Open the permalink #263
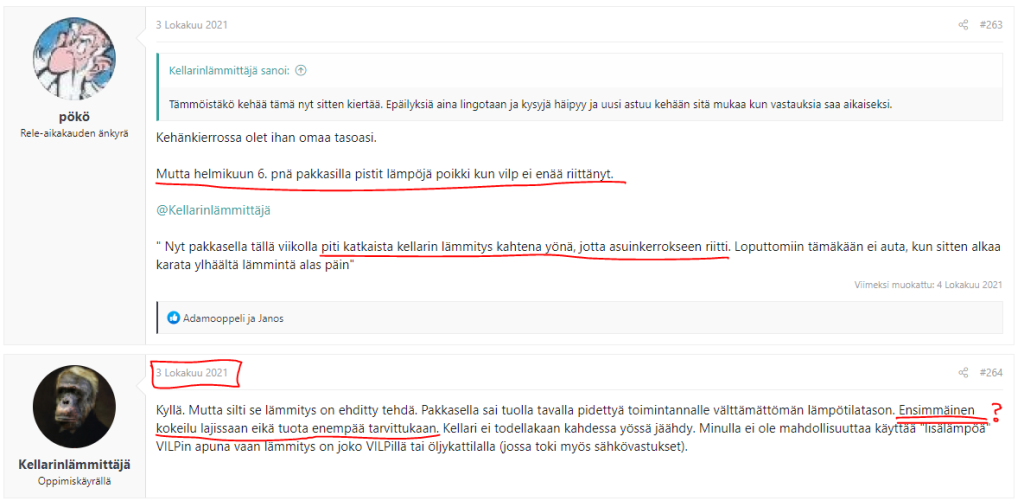1024x501 pixels. [991, 25]
